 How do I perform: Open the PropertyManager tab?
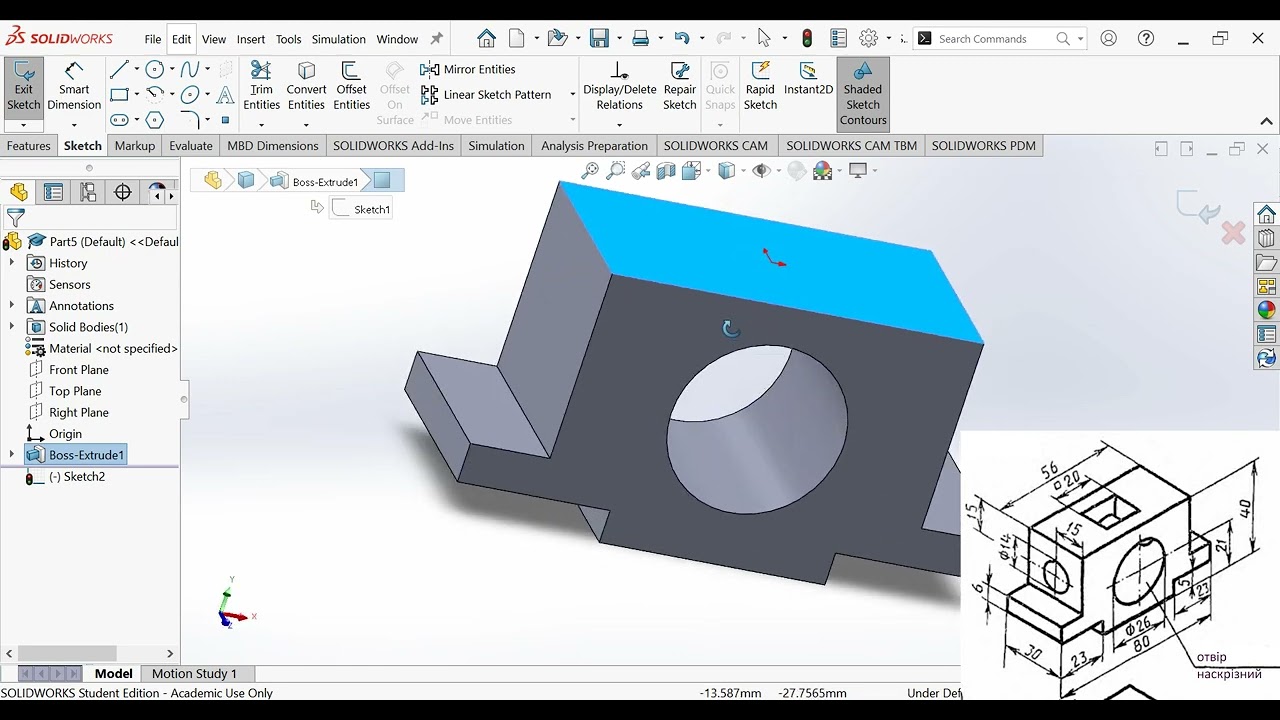pos(54,193)
